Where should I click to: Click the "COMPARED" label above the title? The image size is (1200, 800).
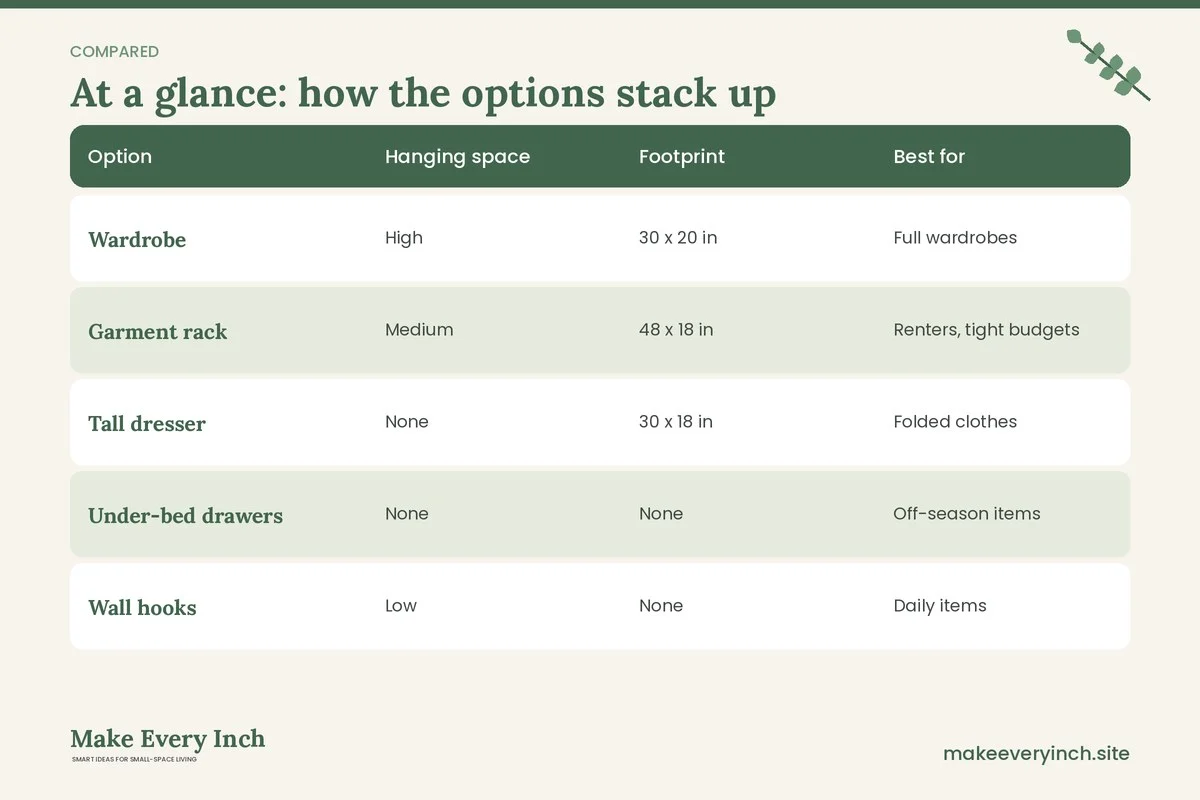(114, 52)
